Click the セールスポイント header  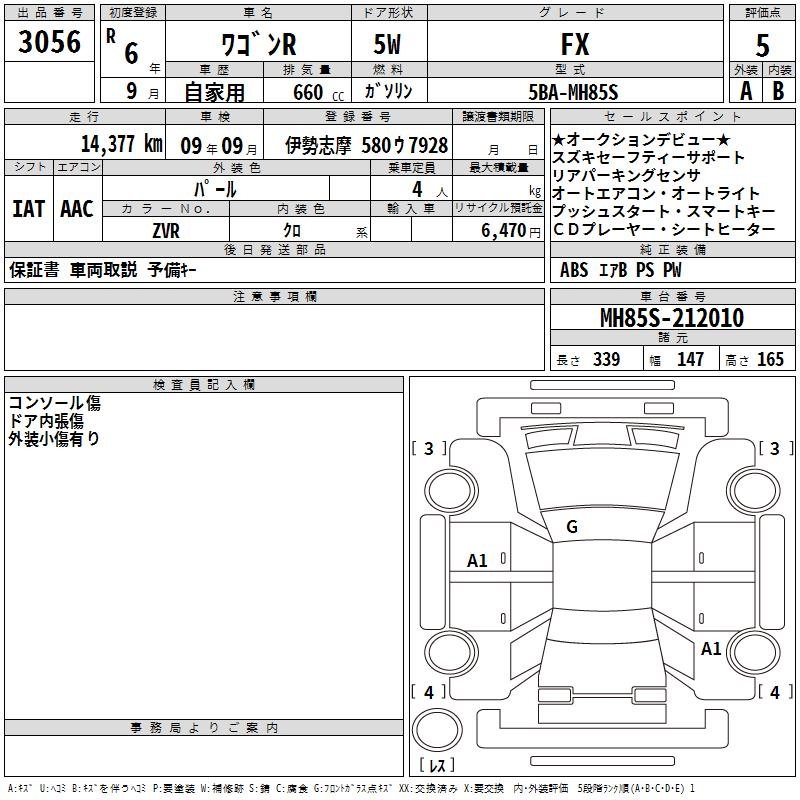click(x=672, y=116)
